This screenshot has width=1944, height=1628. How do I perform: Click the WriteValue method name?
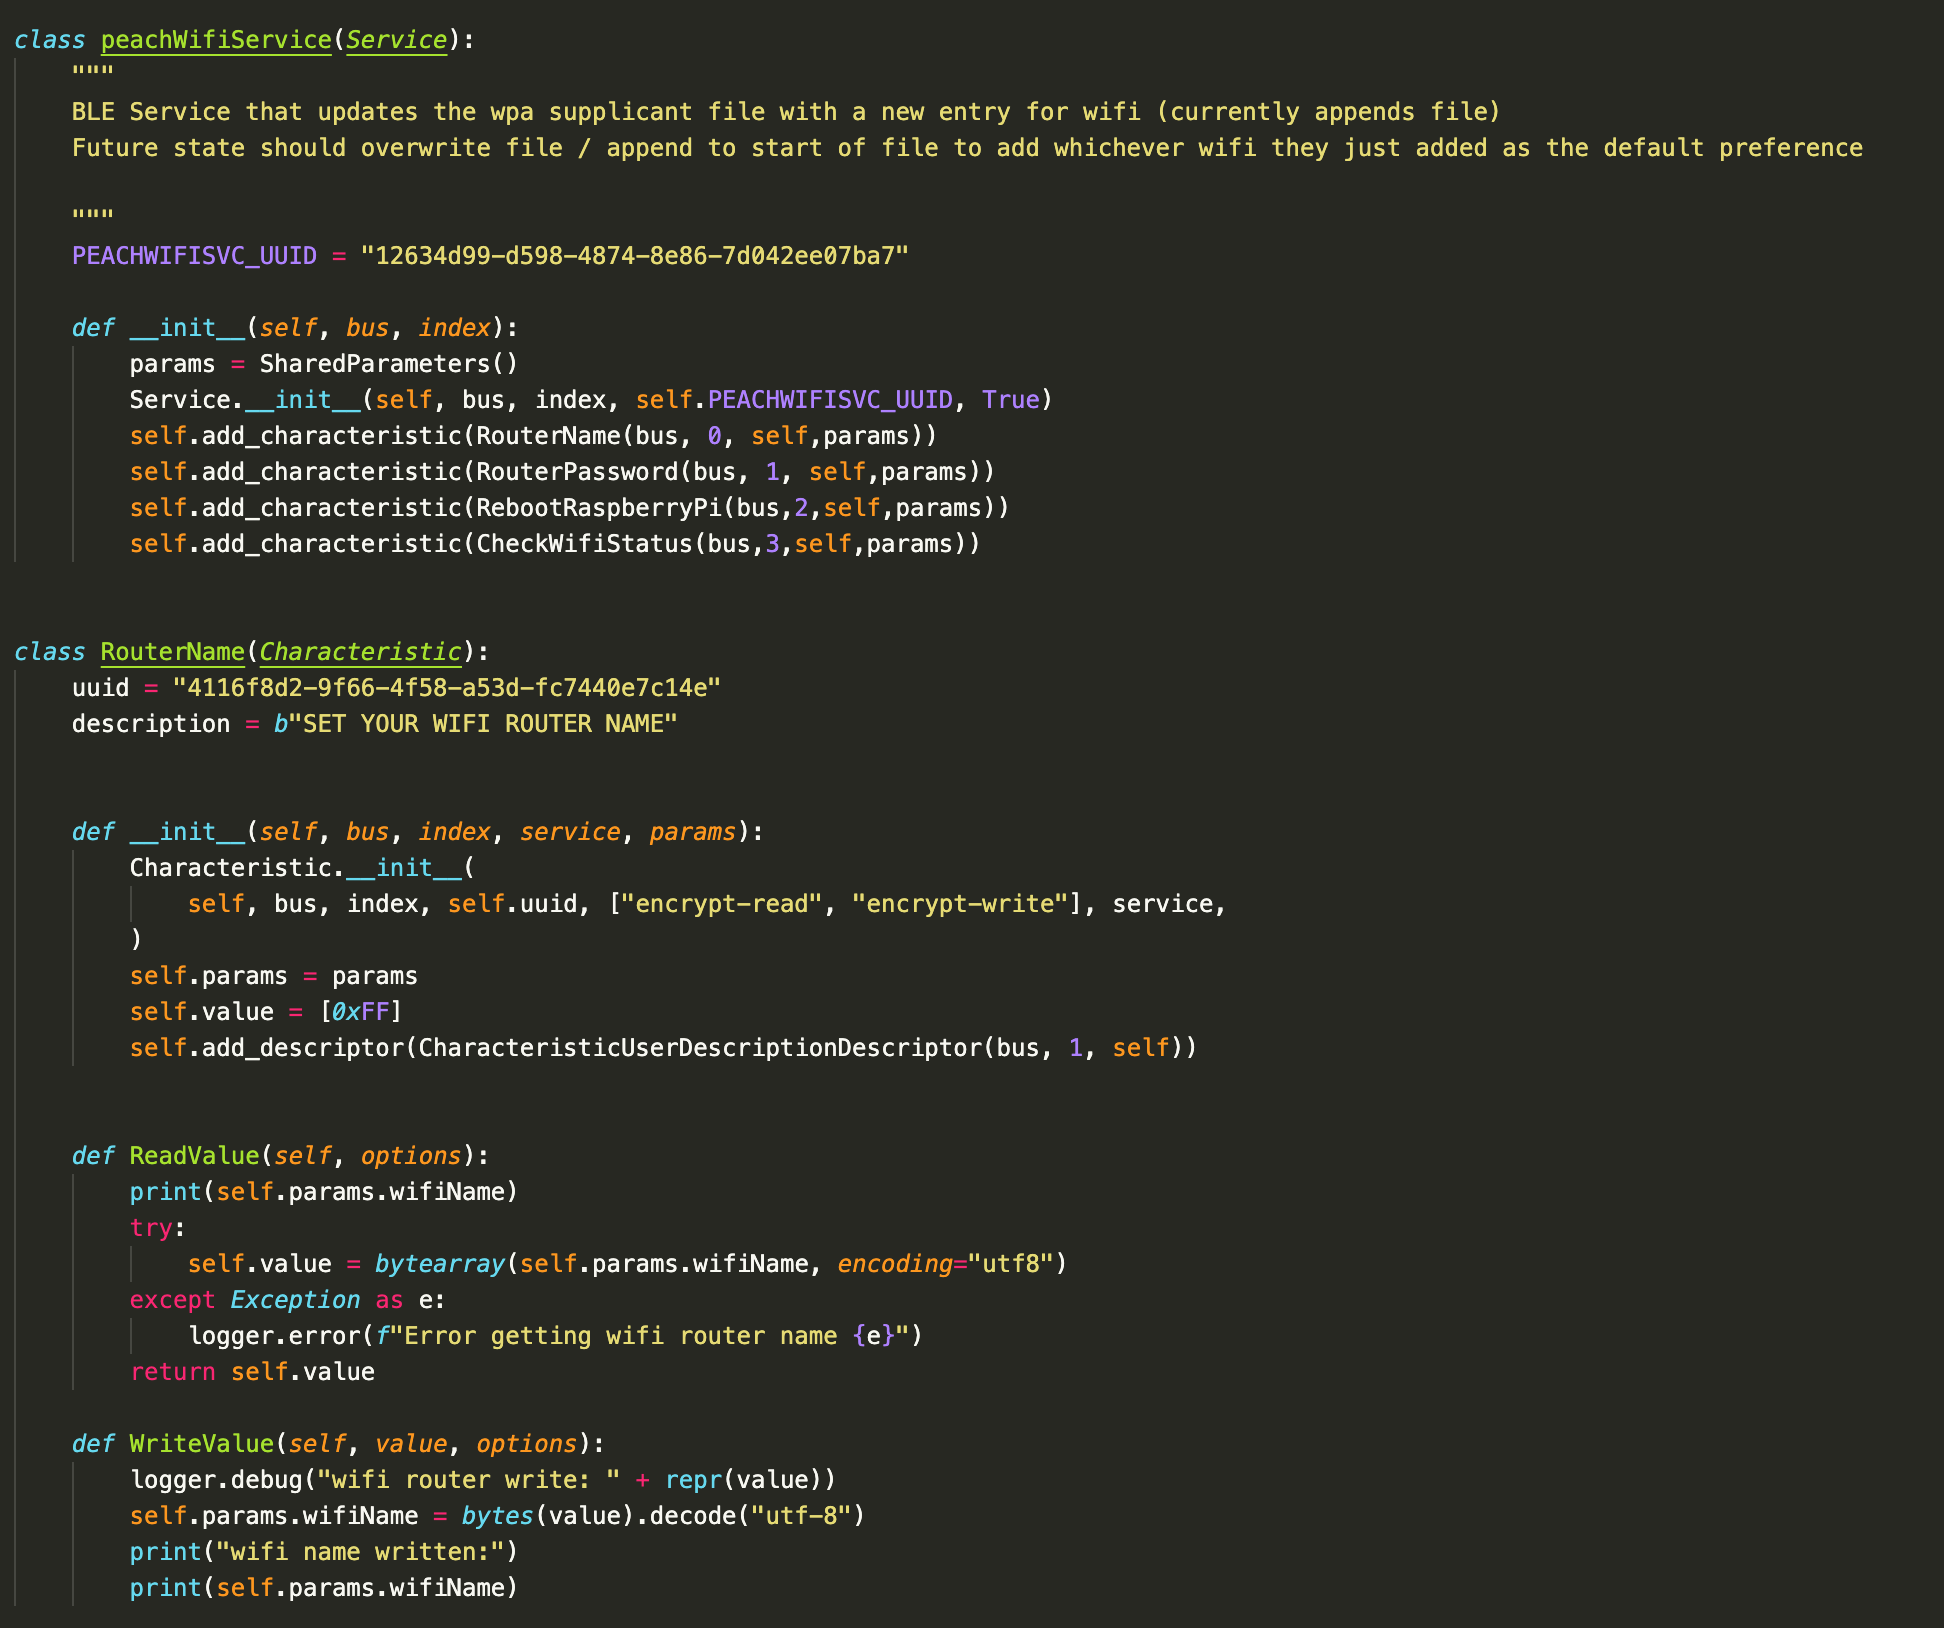tap(201, 1444)
